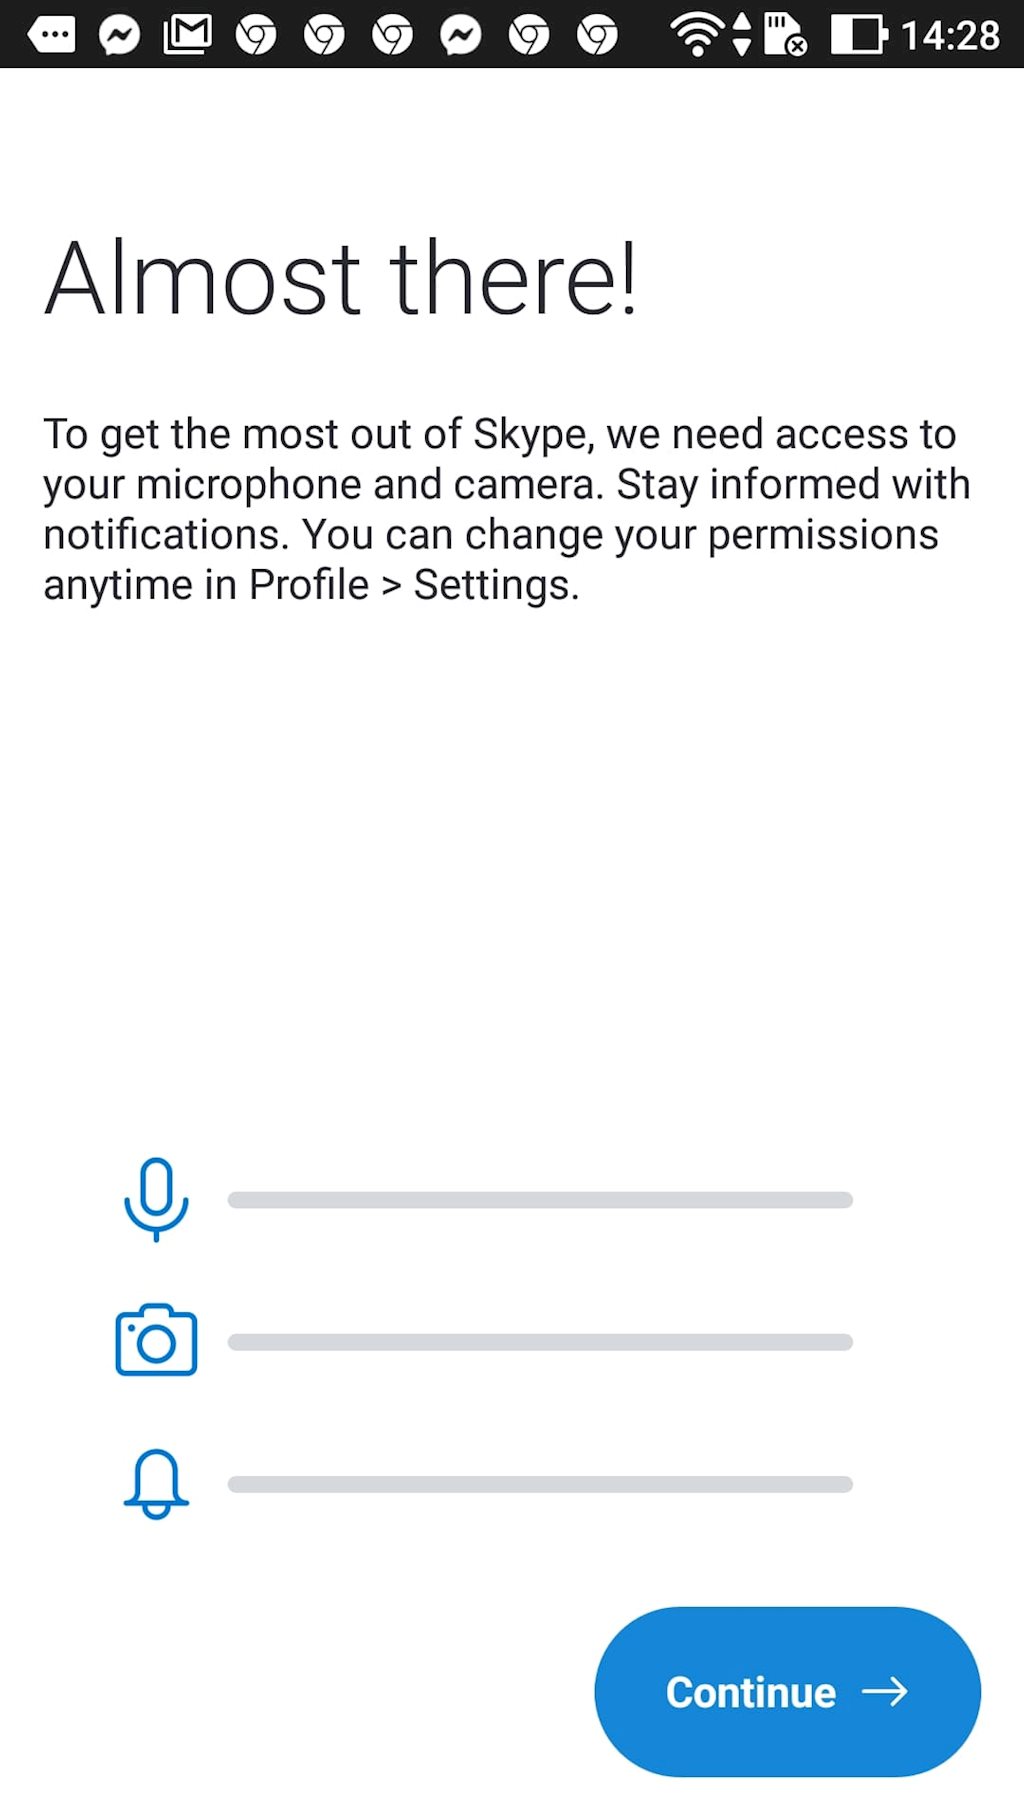
Task: Tap the gray bar beside the camera
Action: (x=540, y=1342)
